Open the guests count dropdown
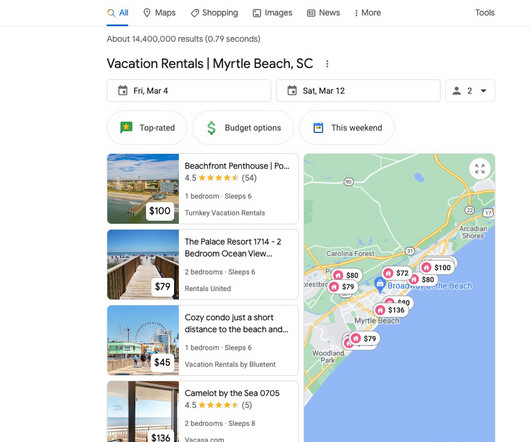Image resolution: width=530 pixels, height=442 pixels. (x=470, y=91)
